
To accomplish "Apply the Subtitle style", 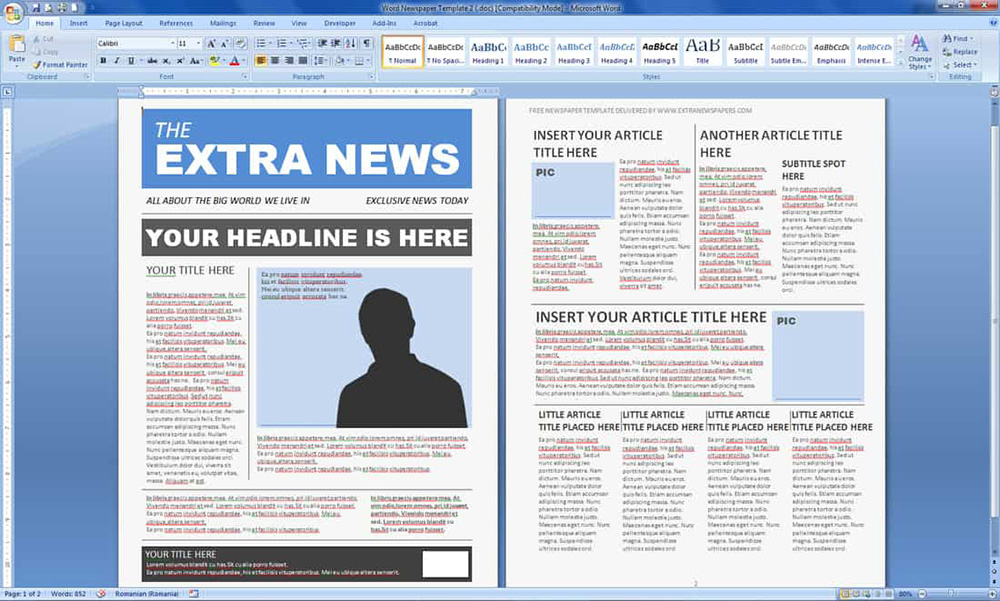I will [746, 52].
